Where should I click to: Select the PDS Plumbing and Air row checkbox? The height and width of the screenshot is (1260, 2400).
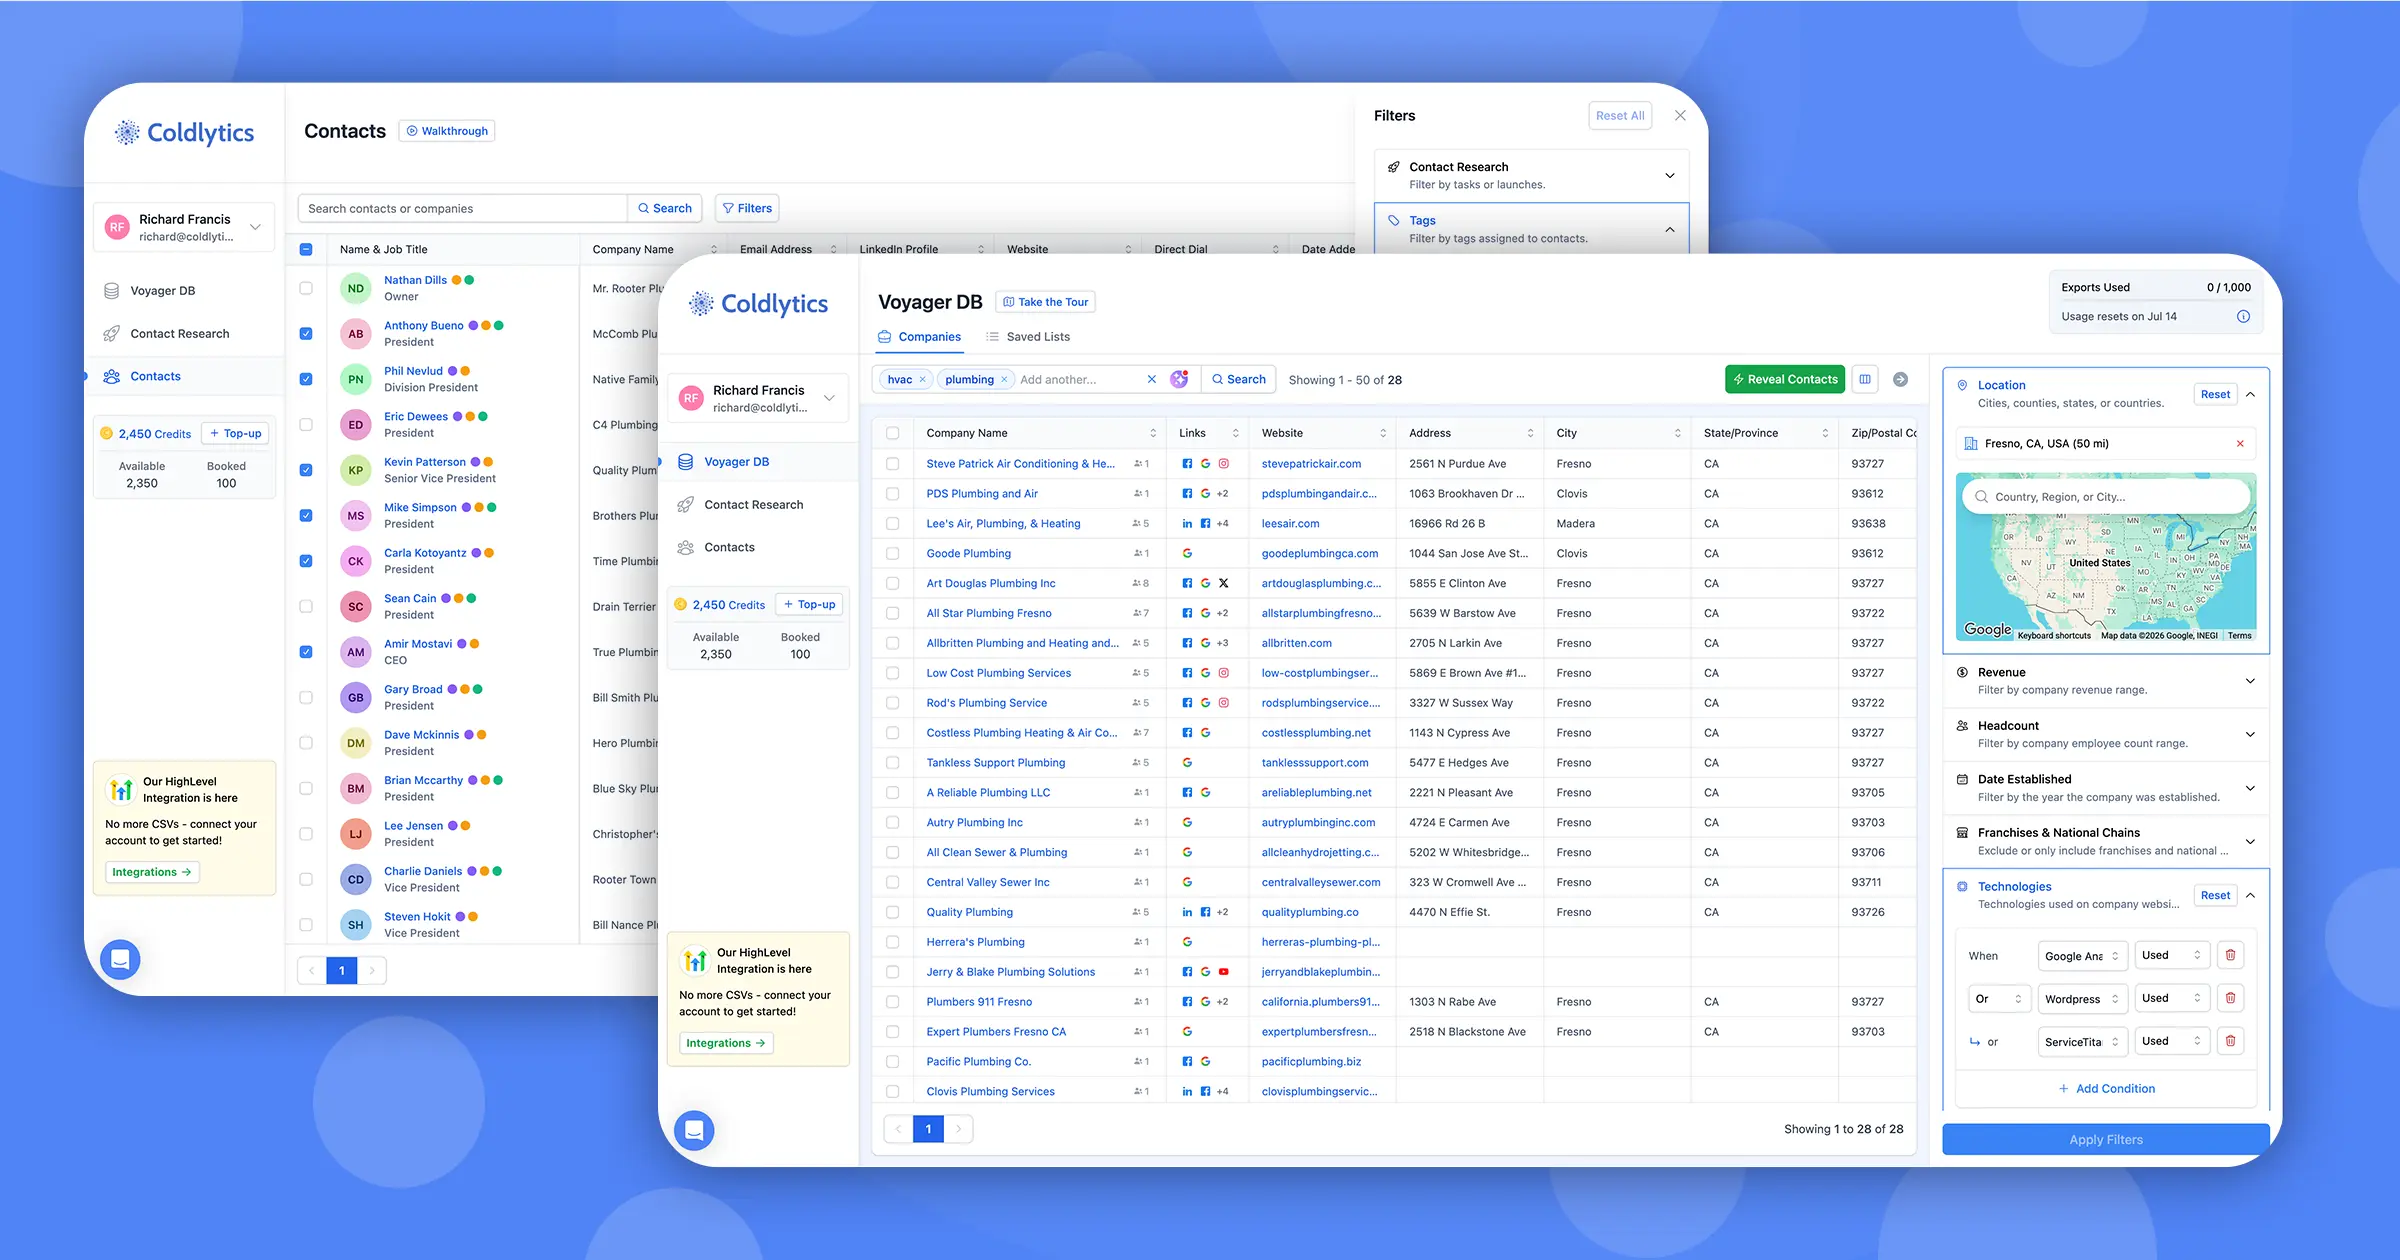coord(892,494)
